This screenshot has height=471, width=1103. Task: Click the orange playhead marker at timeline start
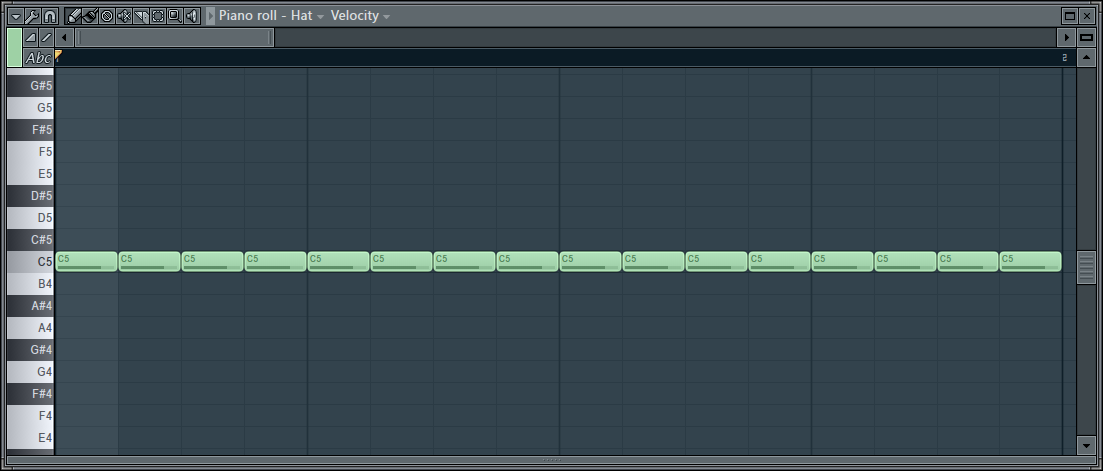click(x=58, y=54)
